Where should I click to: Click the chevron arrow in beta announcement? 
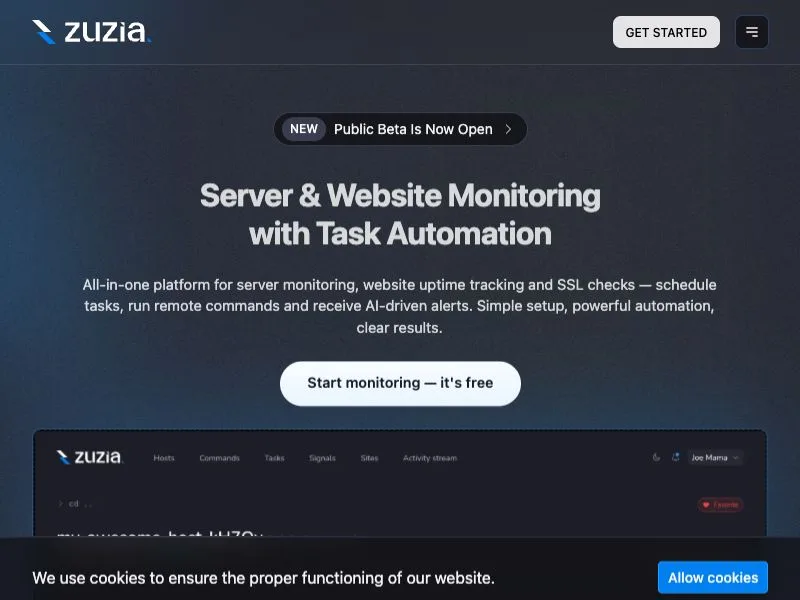508,129
